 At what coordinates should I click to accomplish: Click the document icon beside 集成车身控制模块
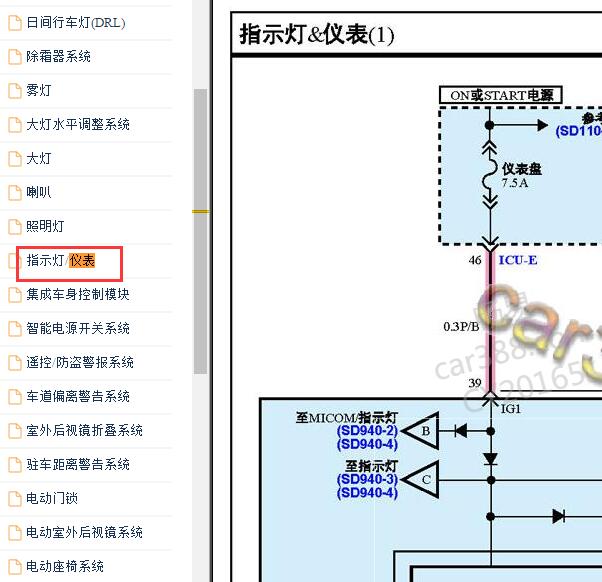pos(15,294)
